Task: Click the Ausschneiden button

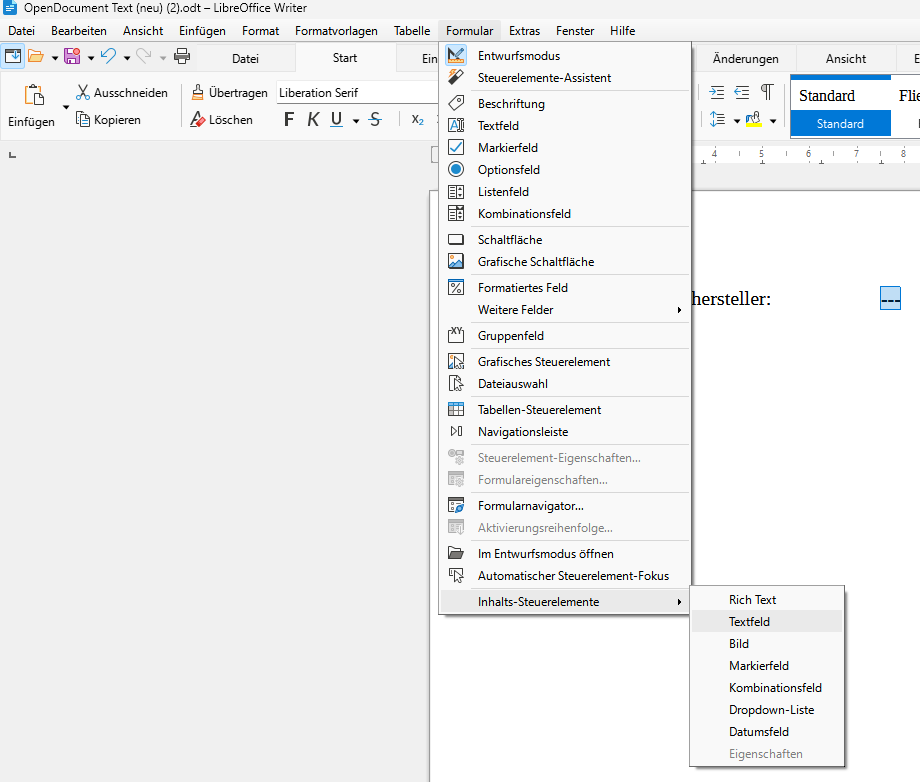Action: point(122,93)
